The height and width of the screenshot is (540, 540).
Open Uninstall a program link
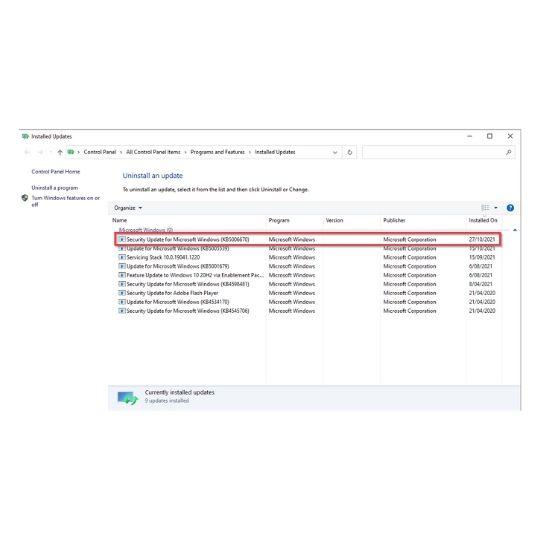click(x=55, y=188)
